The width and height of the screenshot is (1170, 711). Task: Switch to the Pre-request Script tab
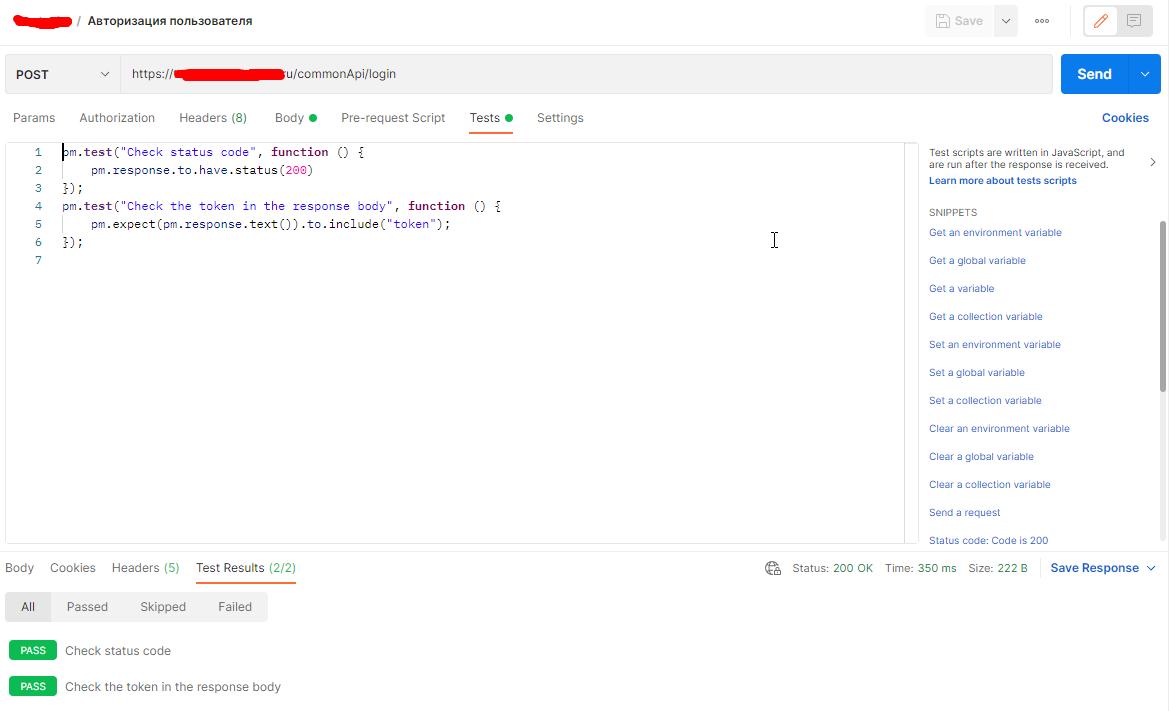coord(393,117)
